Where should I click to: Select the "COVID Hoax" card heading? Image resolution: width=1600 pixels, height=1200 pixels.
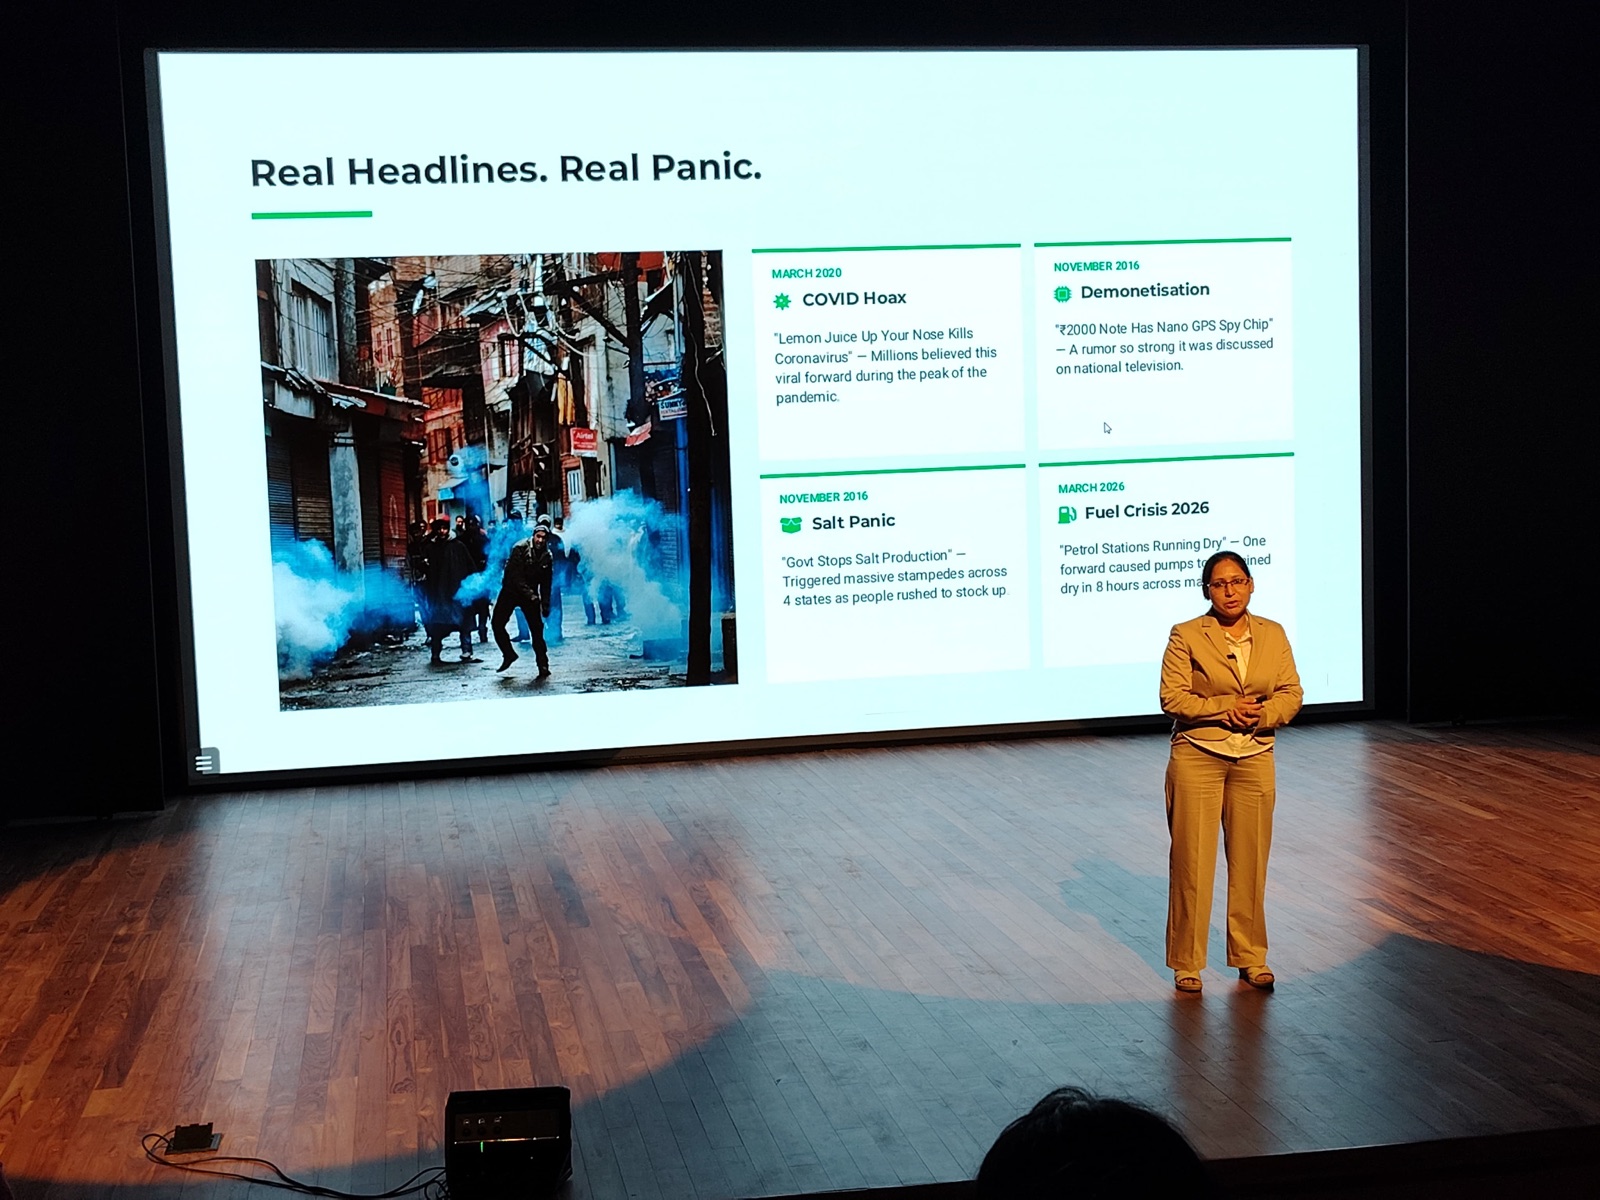pyautogui.click(x=854, y=298)
